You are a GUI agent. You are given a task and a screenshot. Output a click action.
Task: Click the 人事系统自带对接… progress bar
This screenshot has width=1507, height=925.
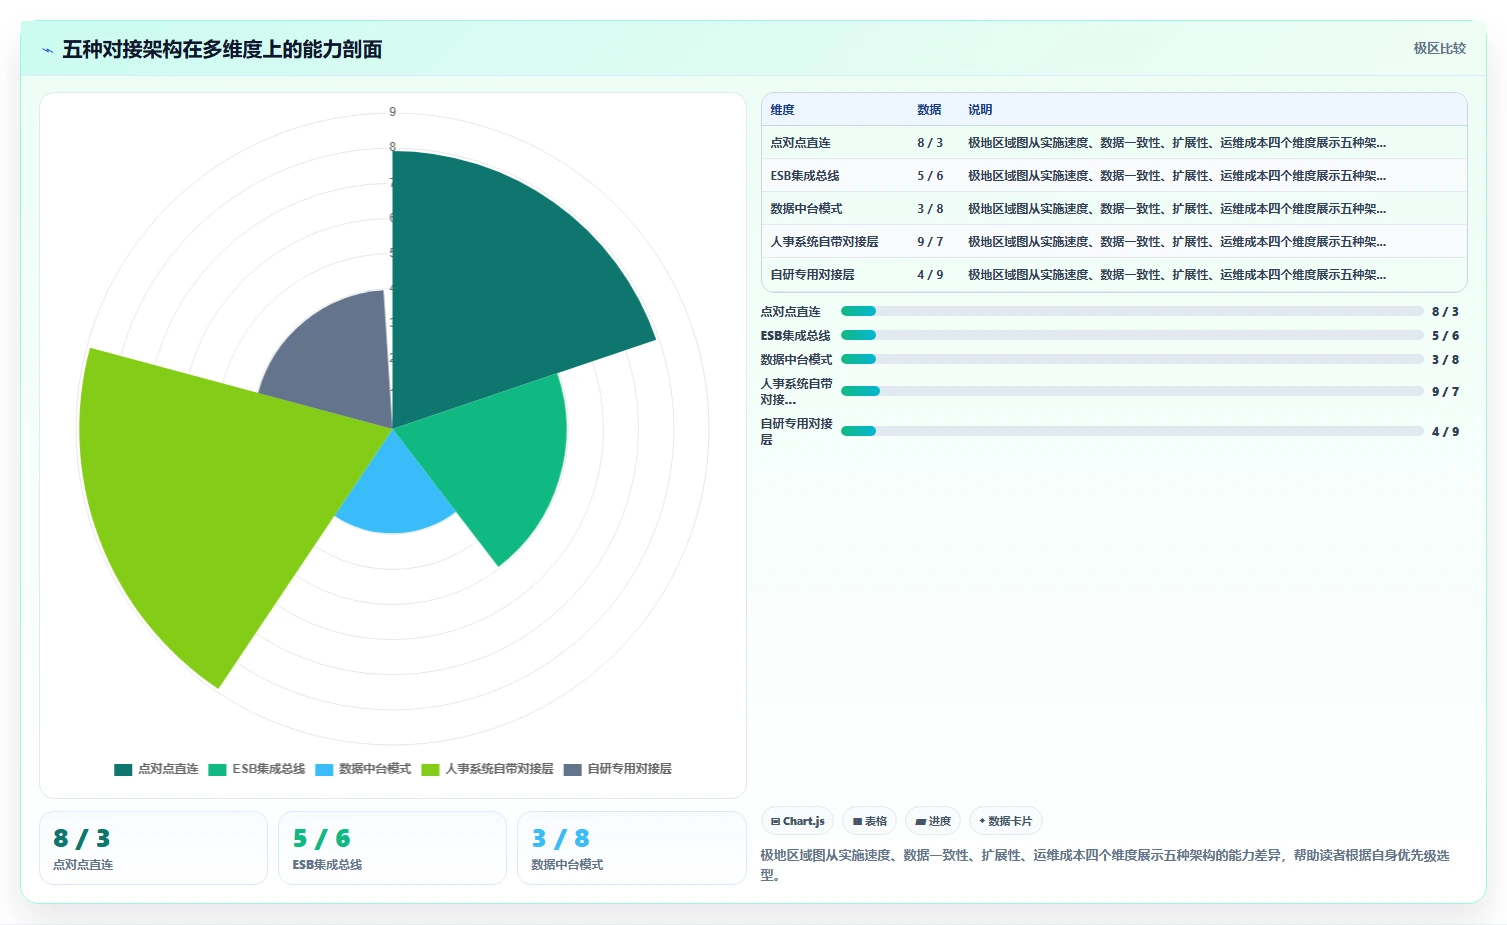(1132, 391)
